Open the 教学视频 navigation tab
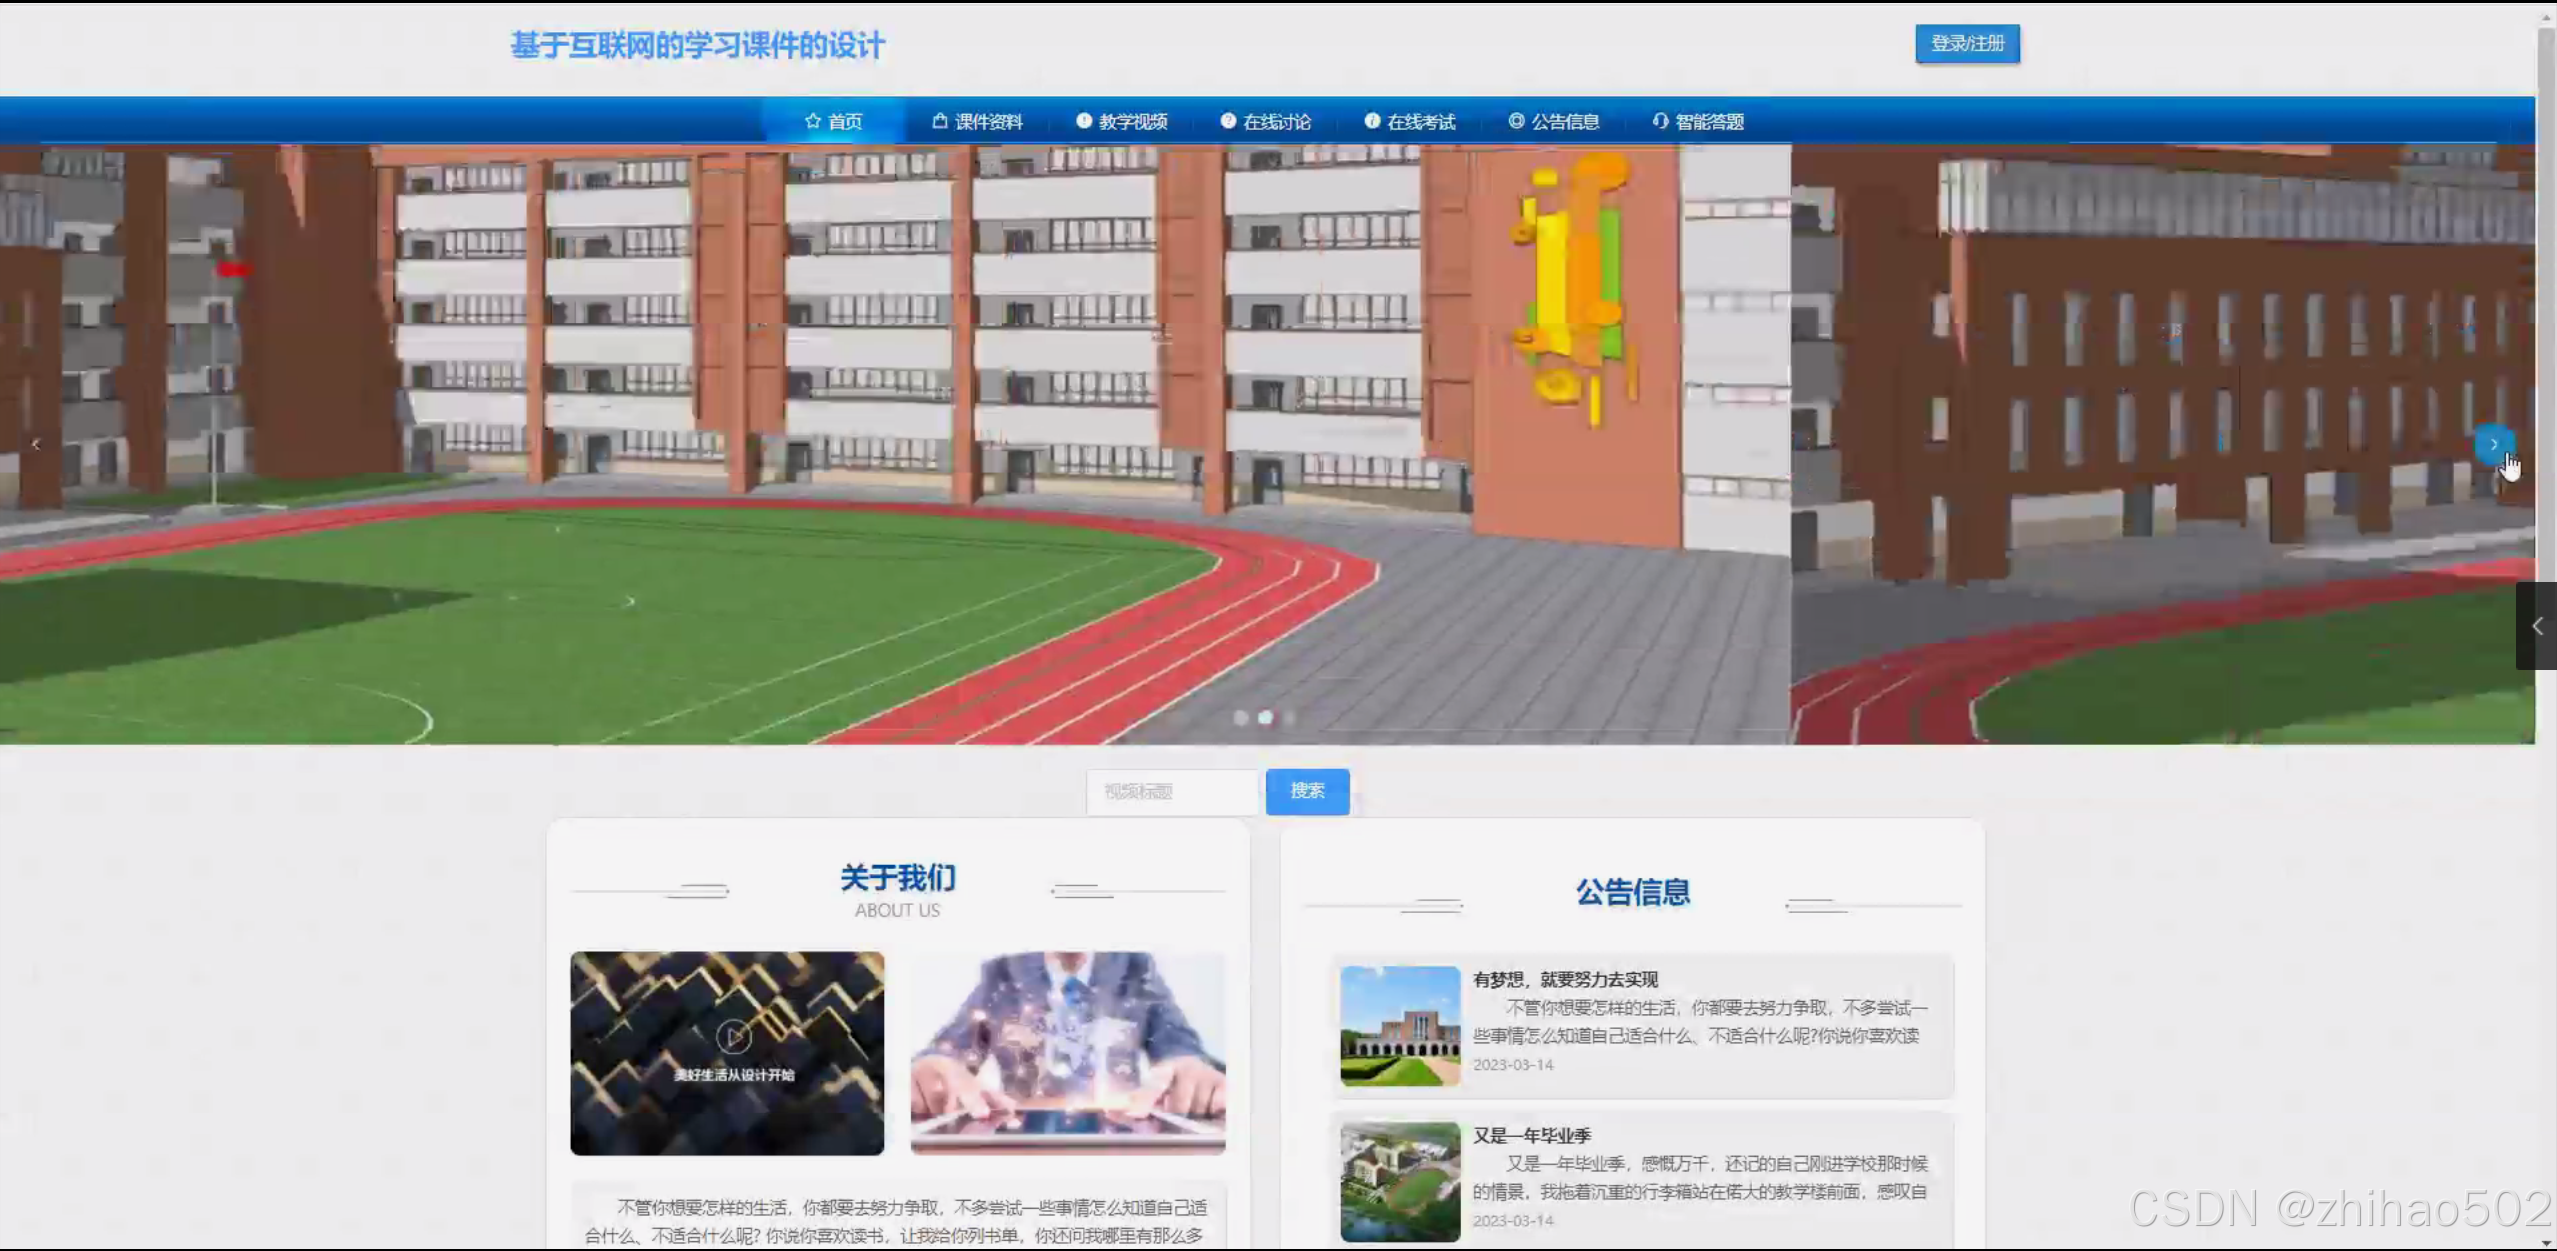2557x1251 pixels. tap(1132, 122)
